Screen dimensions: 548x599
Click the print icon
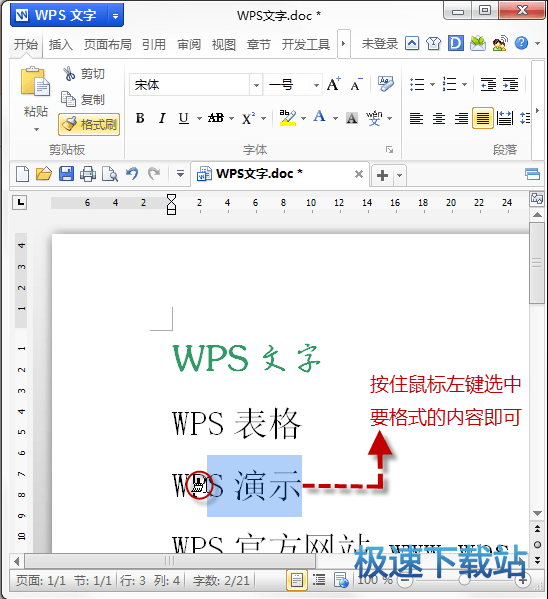click(88, 174)
